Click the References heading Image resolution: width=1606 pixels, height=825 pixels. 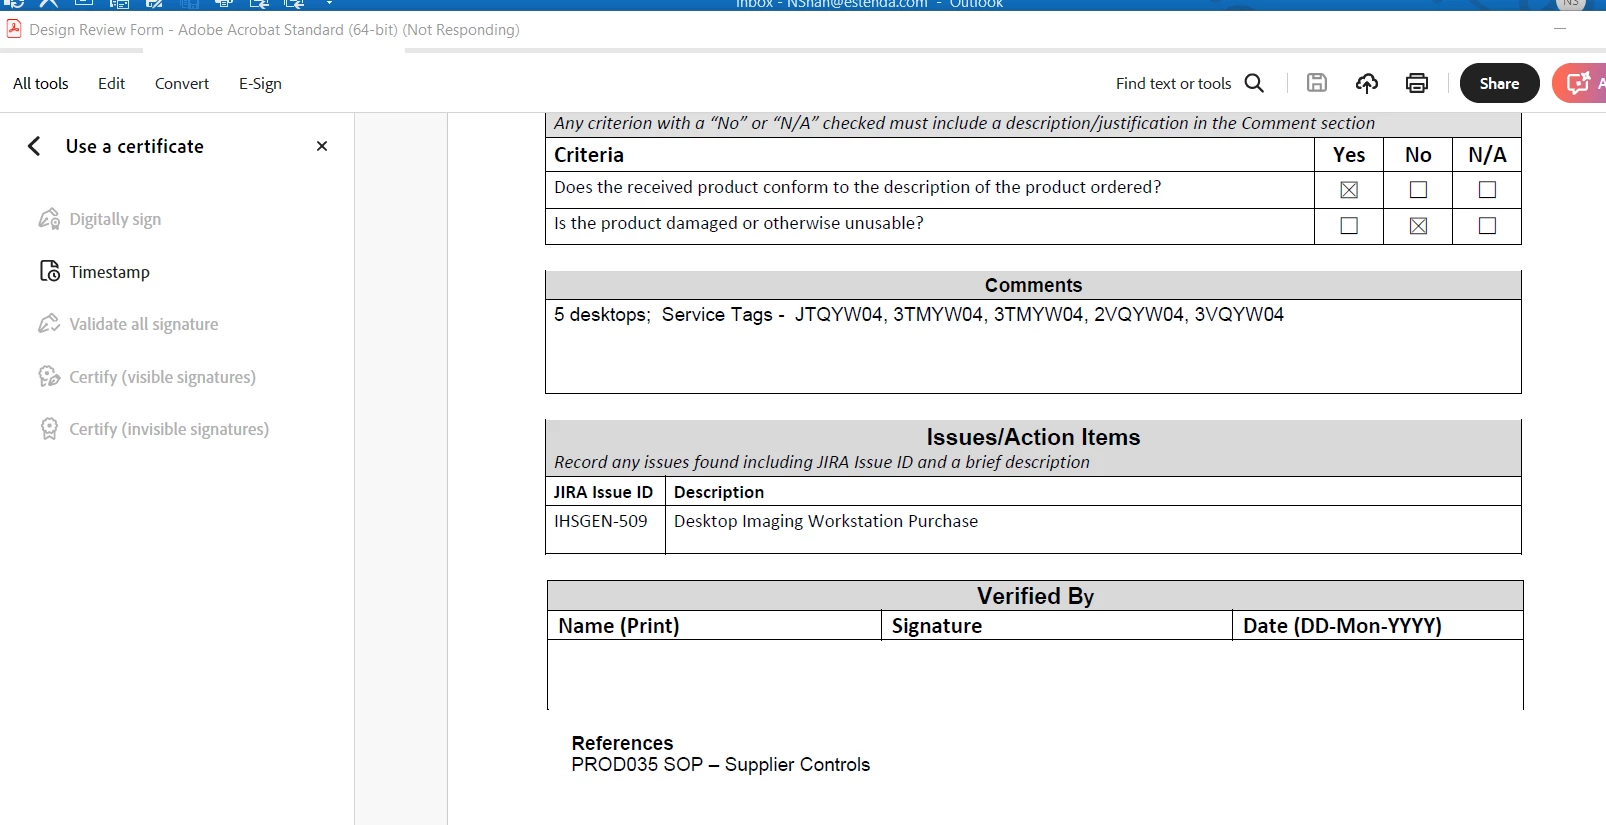(x=622, y=743)
